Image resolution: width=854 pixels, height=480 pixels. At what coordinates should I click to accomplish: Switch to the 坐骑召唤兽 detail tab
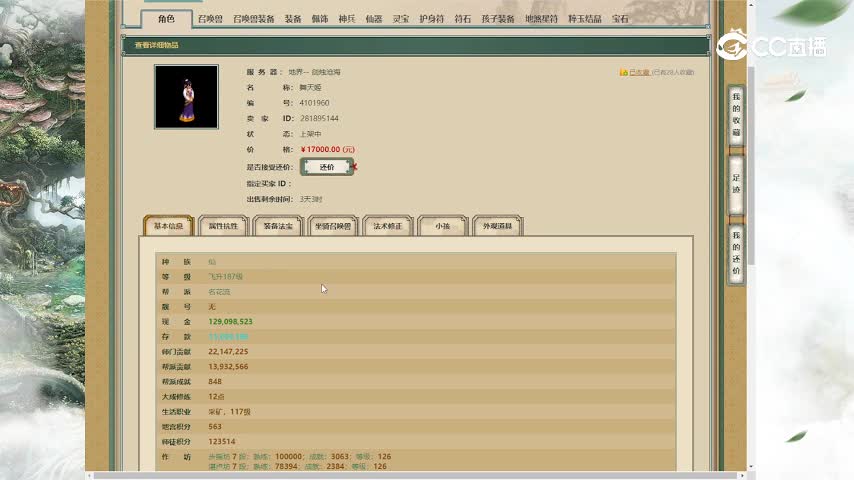click(x=333, y=226)
